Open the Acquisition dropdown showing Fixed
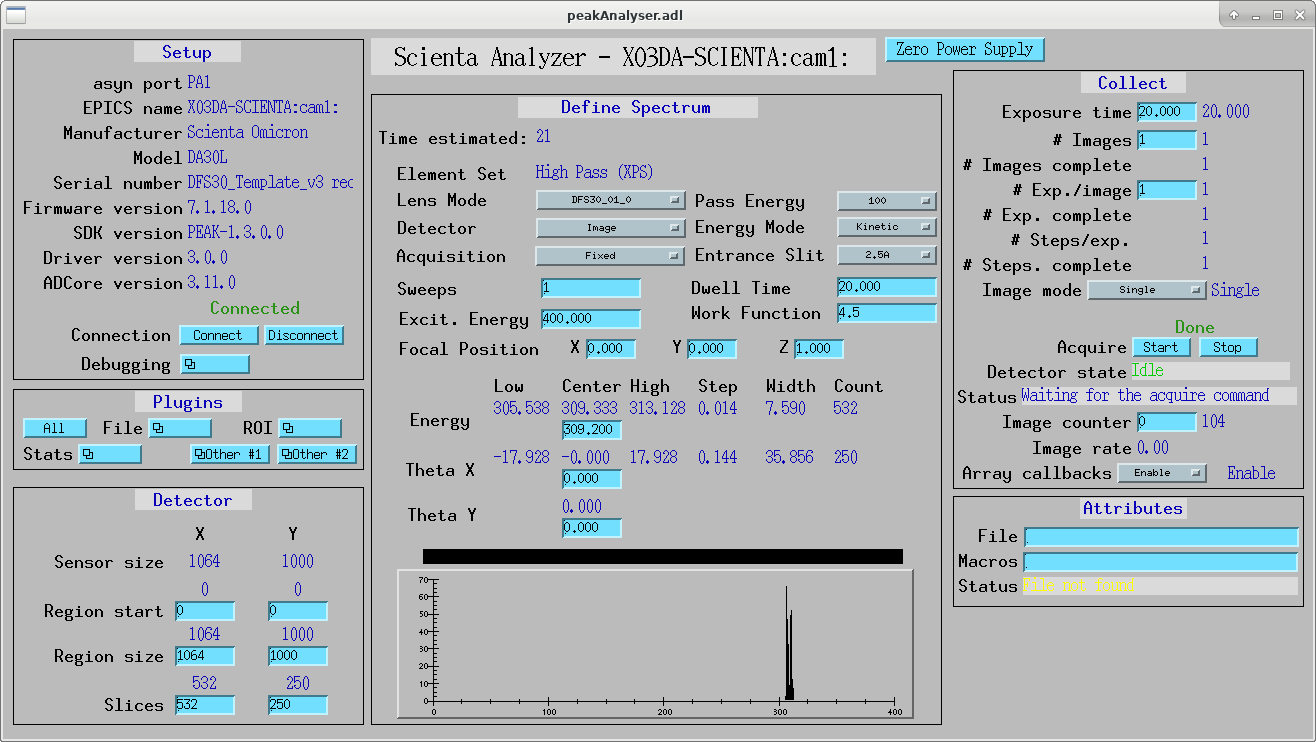Screen dimensions: 1316x742 tap(610, 256)
